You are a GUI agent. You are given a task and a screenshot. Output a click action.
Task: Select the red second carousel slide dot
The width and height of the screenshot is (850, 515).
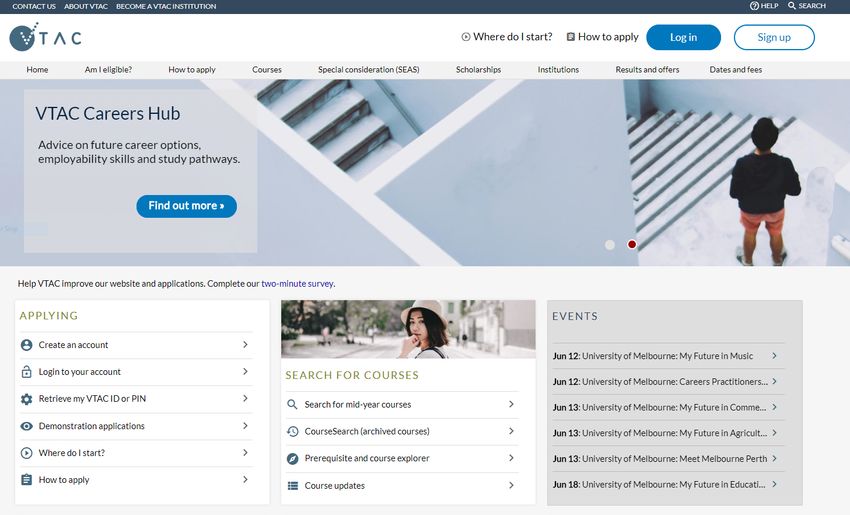tap(632, 244)
